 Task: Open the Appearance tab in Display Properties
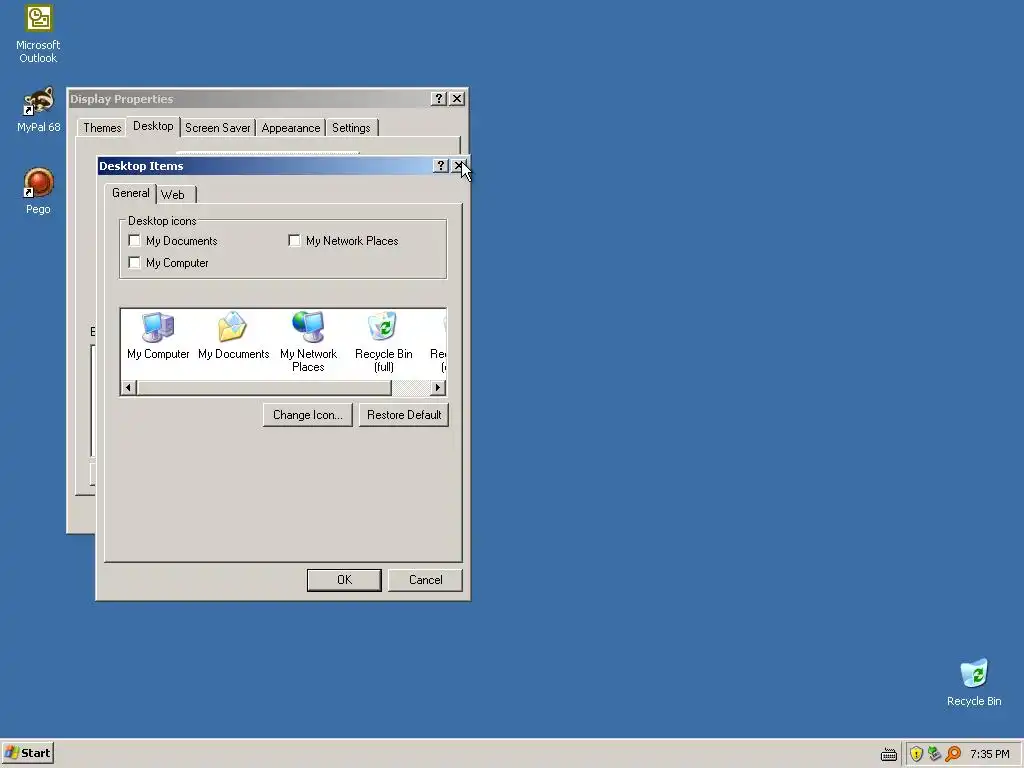tap(291, 128)
